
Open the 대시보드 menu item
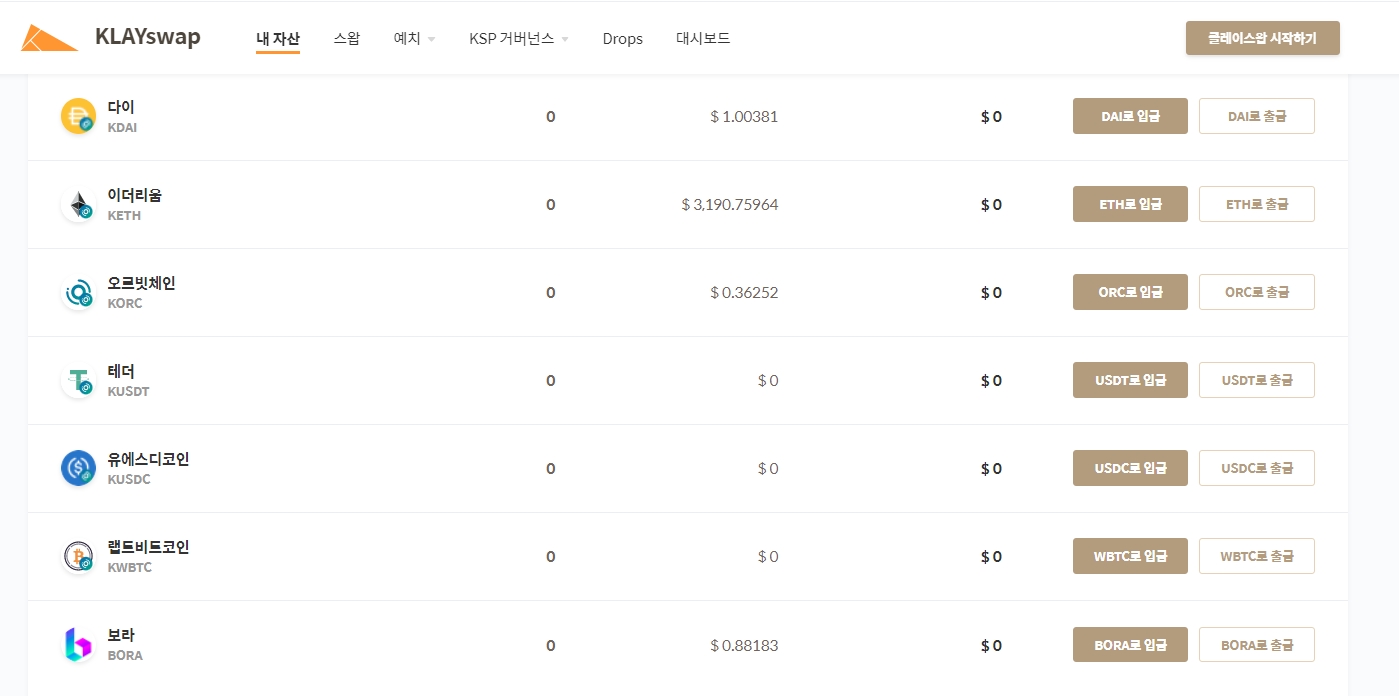703,39
